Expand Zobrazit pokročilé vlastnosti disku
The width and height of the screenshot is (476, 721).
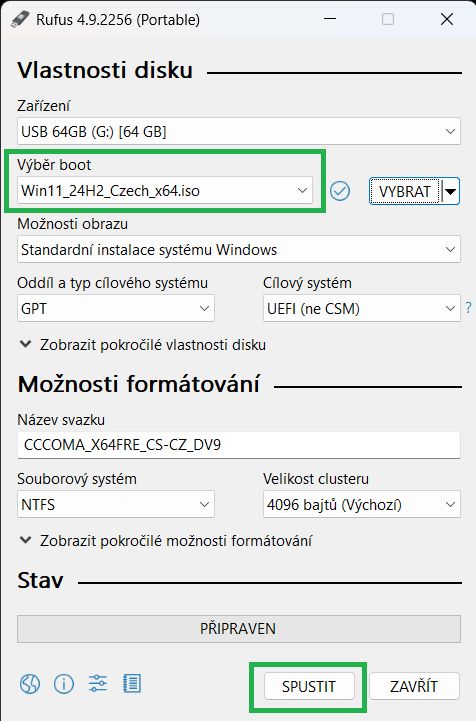(143, 344)
